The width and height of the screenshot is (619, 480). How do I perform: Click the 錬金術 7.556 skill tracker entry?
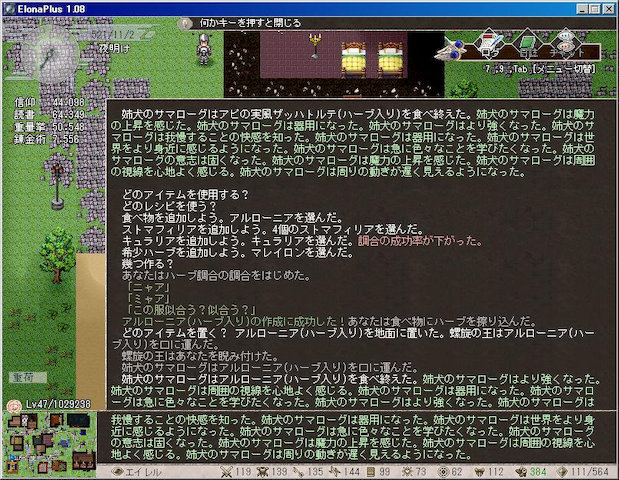pyautogui.click(x=47, y=139)
